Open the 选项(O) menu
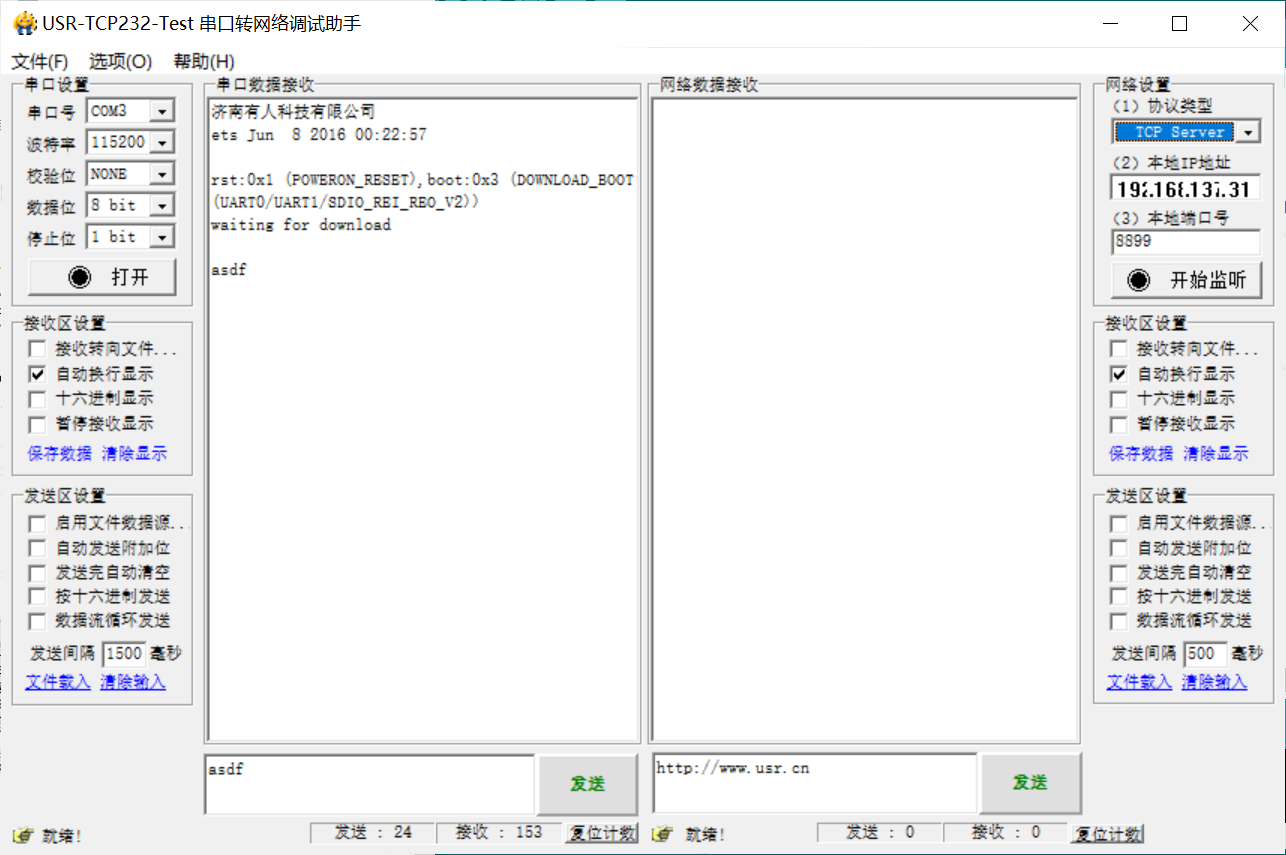 pyautogui.click(x=120, y=61)
